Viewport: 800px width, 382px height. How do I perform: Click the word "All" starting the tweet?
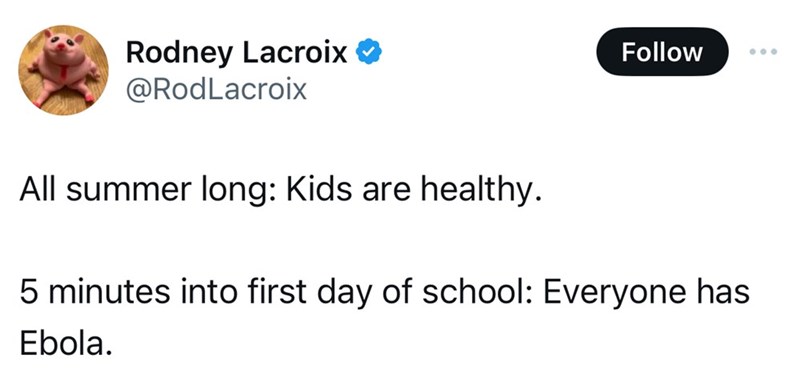(39, 190)
